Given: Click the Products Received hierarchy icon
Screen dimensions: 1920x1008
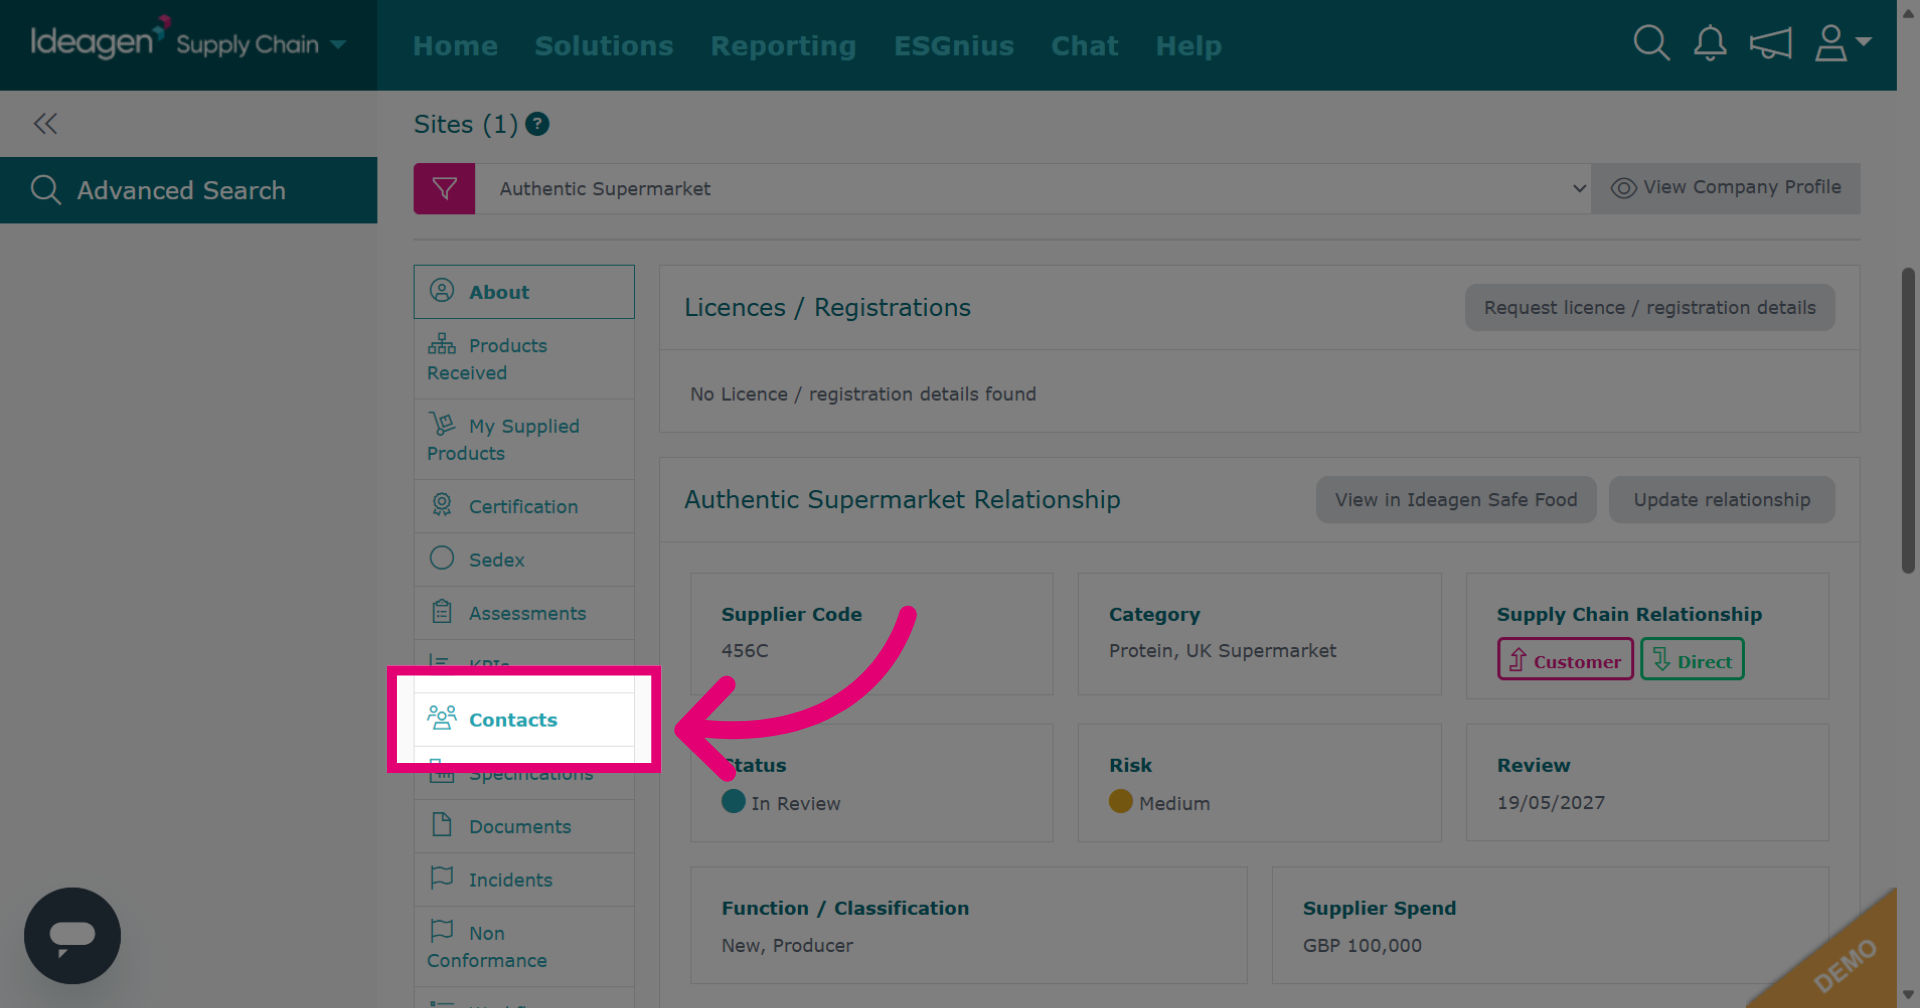Looking at the screenshot, I should (442, 344).
